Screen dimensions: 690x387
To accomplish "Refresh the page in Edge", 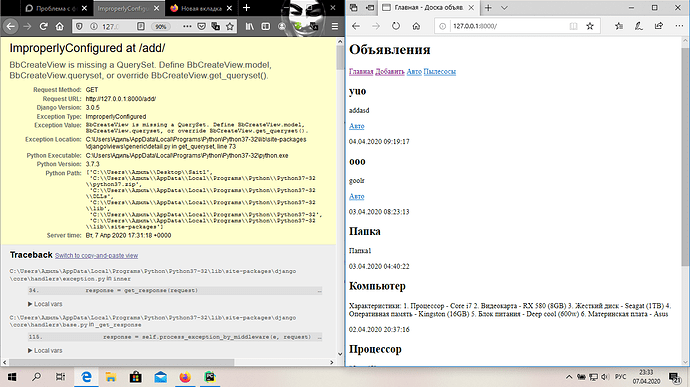I will pos(396,26).
